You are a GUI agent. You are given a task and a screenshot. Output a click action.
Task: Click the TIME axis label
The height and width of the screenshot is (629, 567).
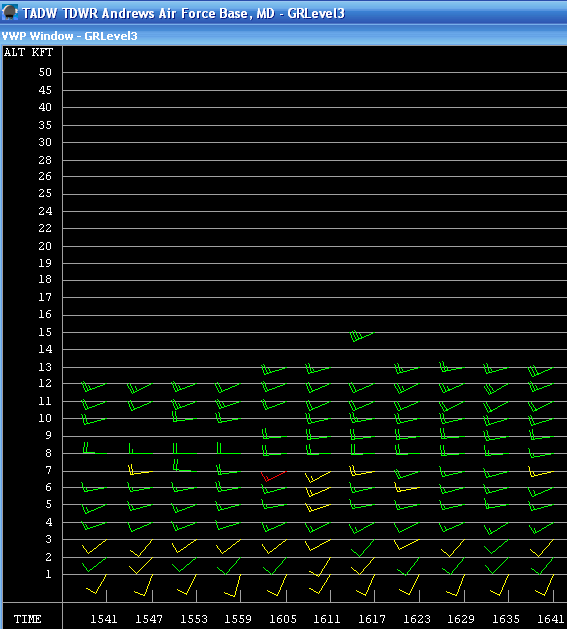(x=27, y=619)
